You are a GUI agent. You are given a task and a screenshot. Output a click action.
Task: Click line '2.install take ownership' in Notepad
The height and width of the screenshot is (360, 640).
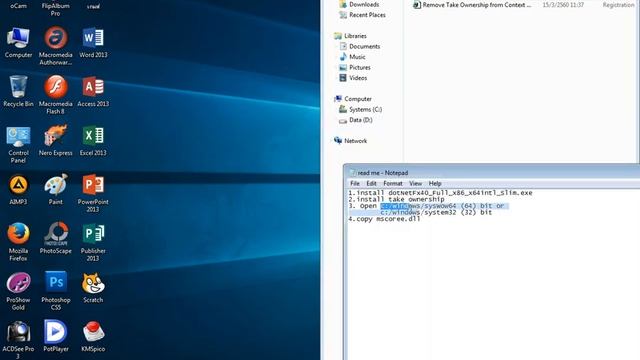point(396,199)
